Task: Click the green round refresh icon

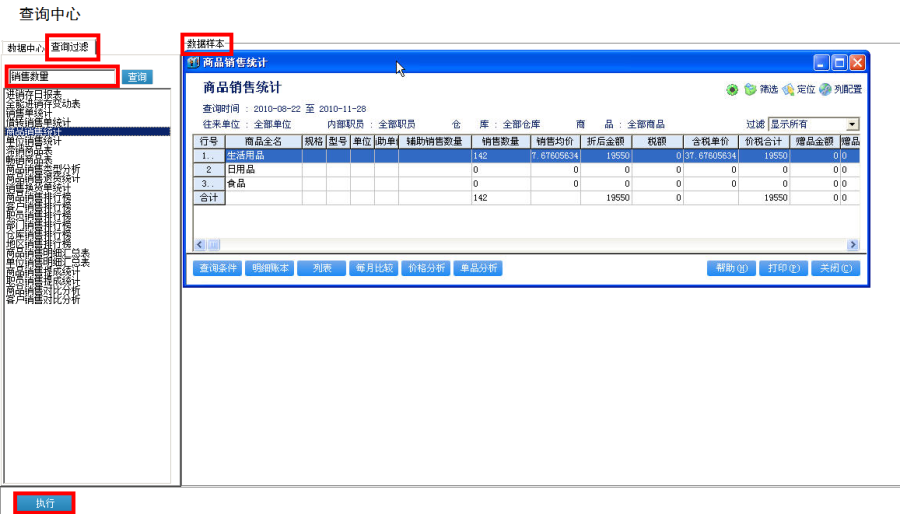Action: [732, 90]
